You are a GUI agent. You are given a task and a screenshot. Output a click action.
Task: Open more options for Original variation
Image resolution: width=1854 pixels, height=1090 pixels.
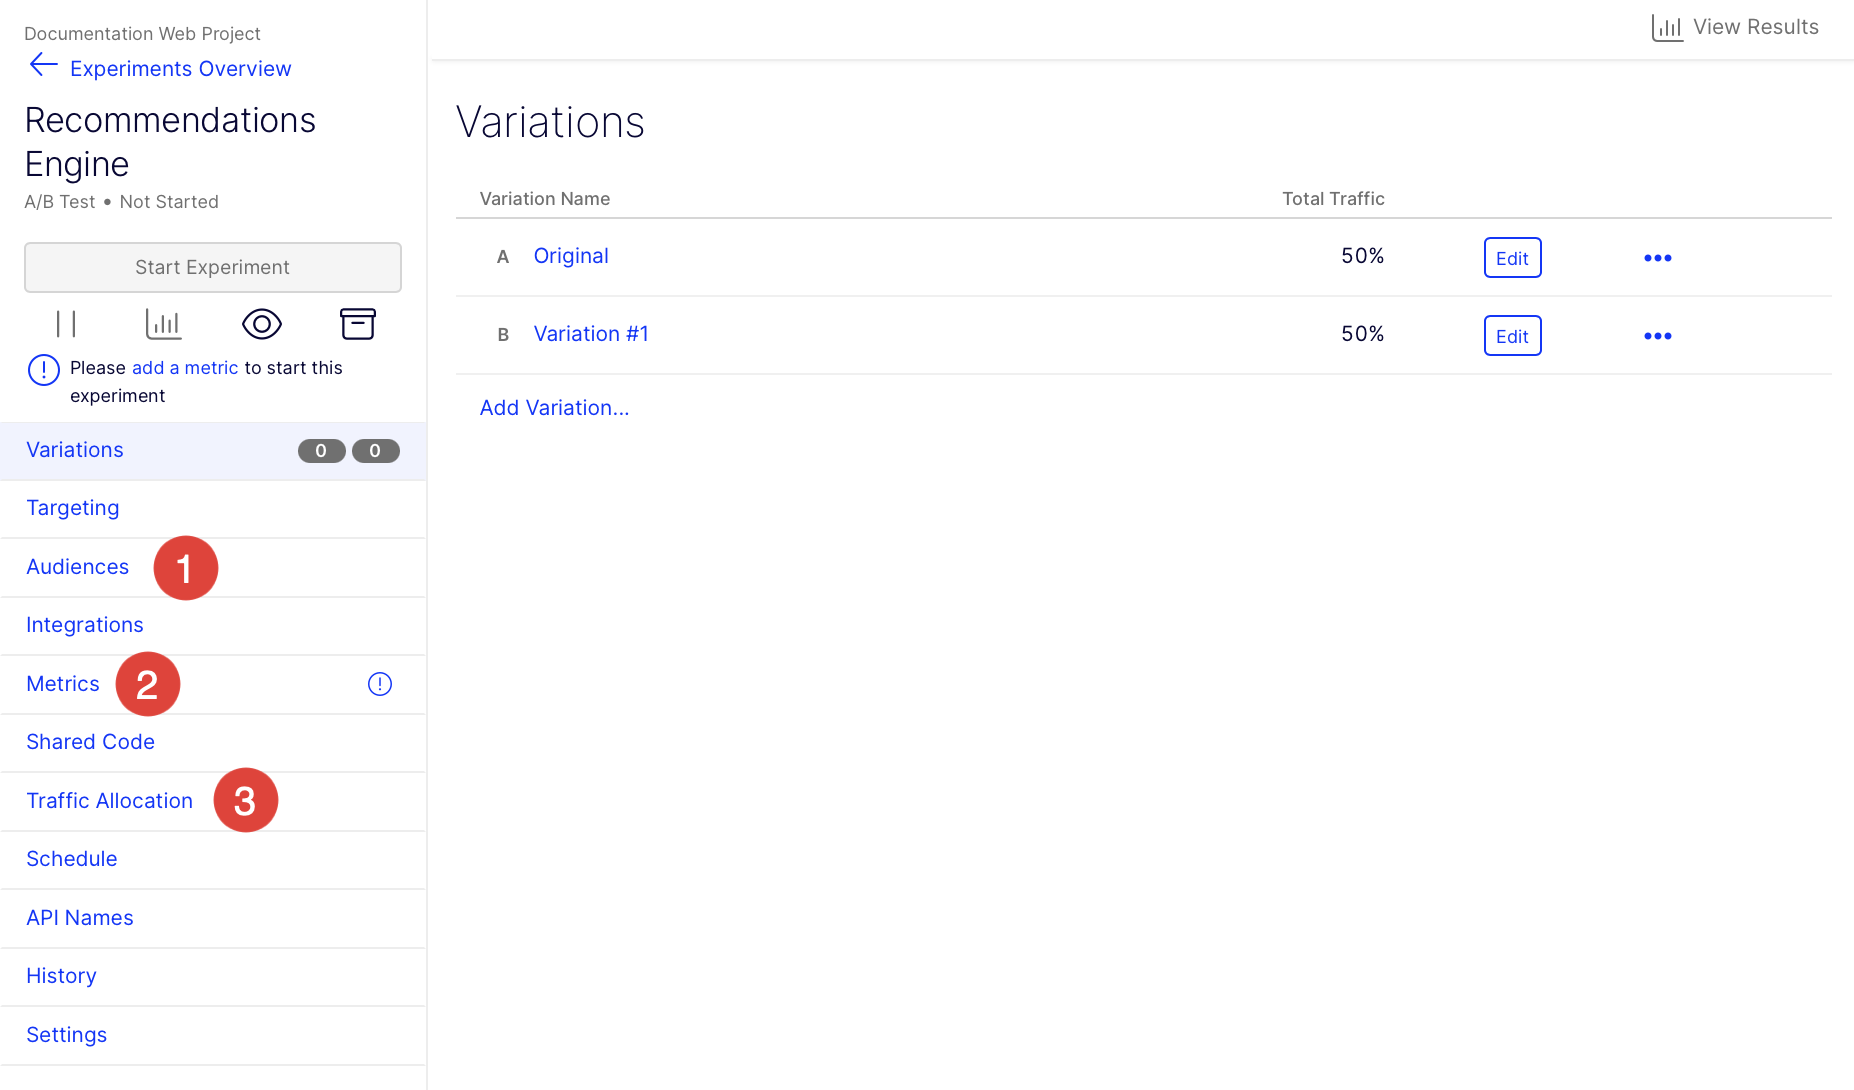pos(1657,258)
